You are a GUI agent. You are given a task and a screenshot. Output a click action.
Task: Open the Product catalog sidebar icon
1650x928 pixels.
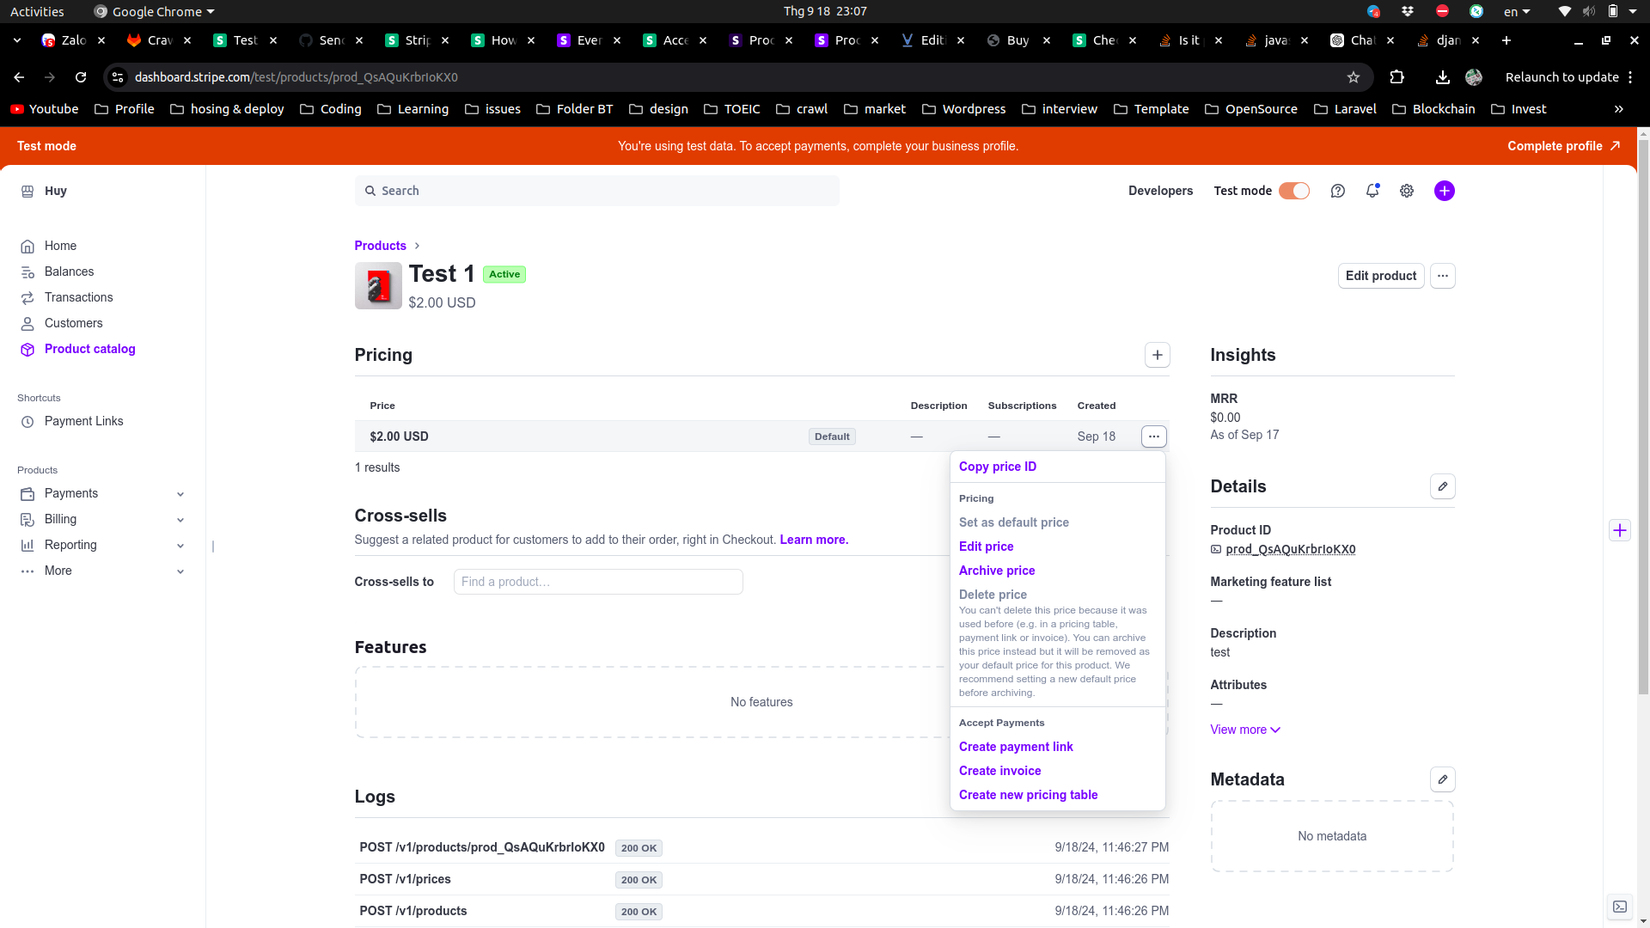tap(27, 349)
